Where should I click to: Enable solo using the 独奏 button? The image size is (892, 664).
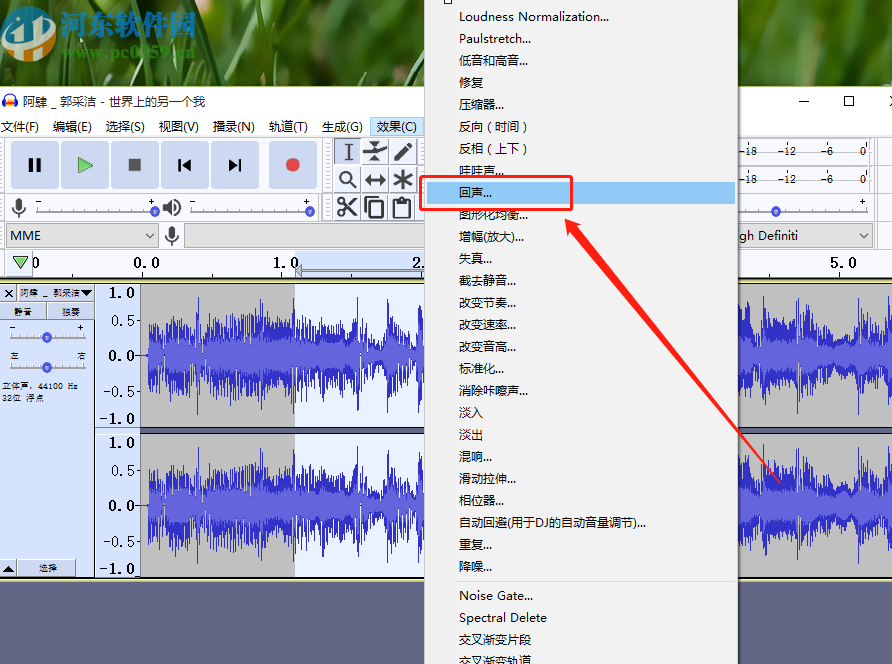pyautogui.click(x=72, y=311)
